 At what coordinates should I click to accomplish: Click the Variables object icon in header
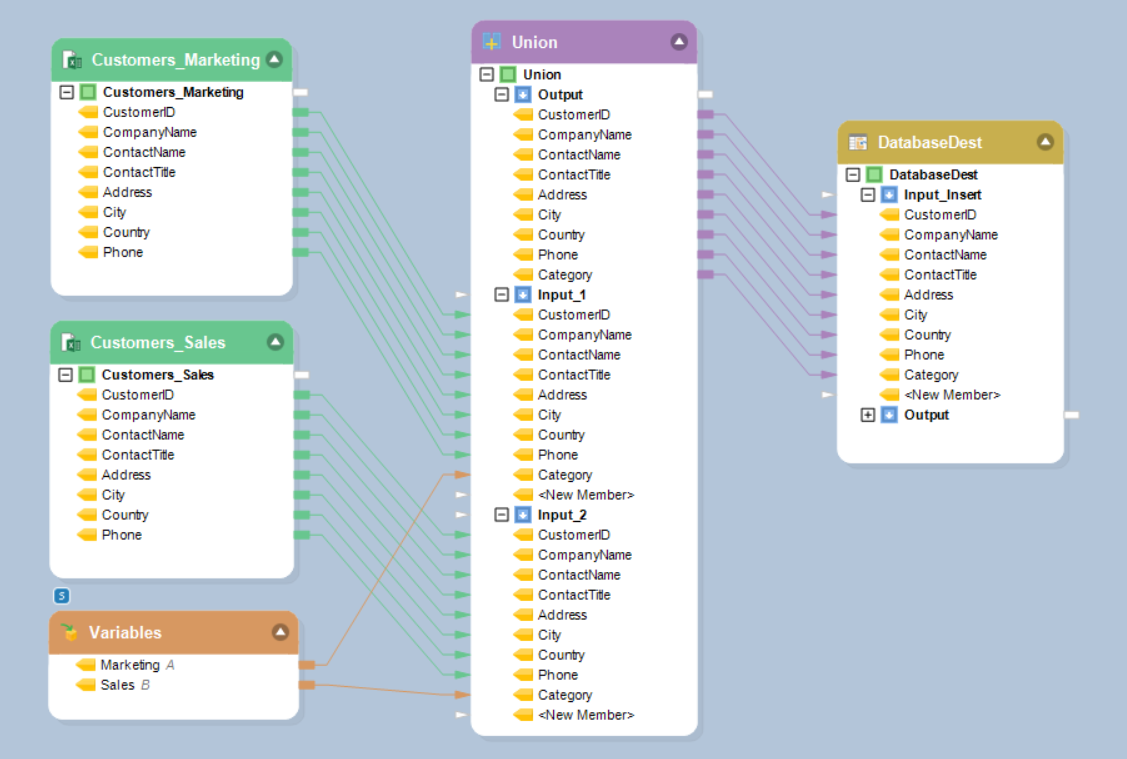pos(69,633)
